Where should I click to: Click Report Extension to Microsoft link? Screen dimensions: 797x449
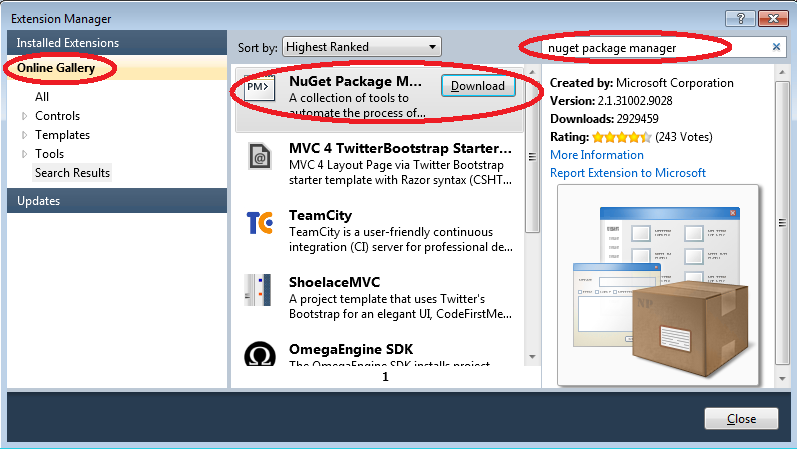point(628,173)
